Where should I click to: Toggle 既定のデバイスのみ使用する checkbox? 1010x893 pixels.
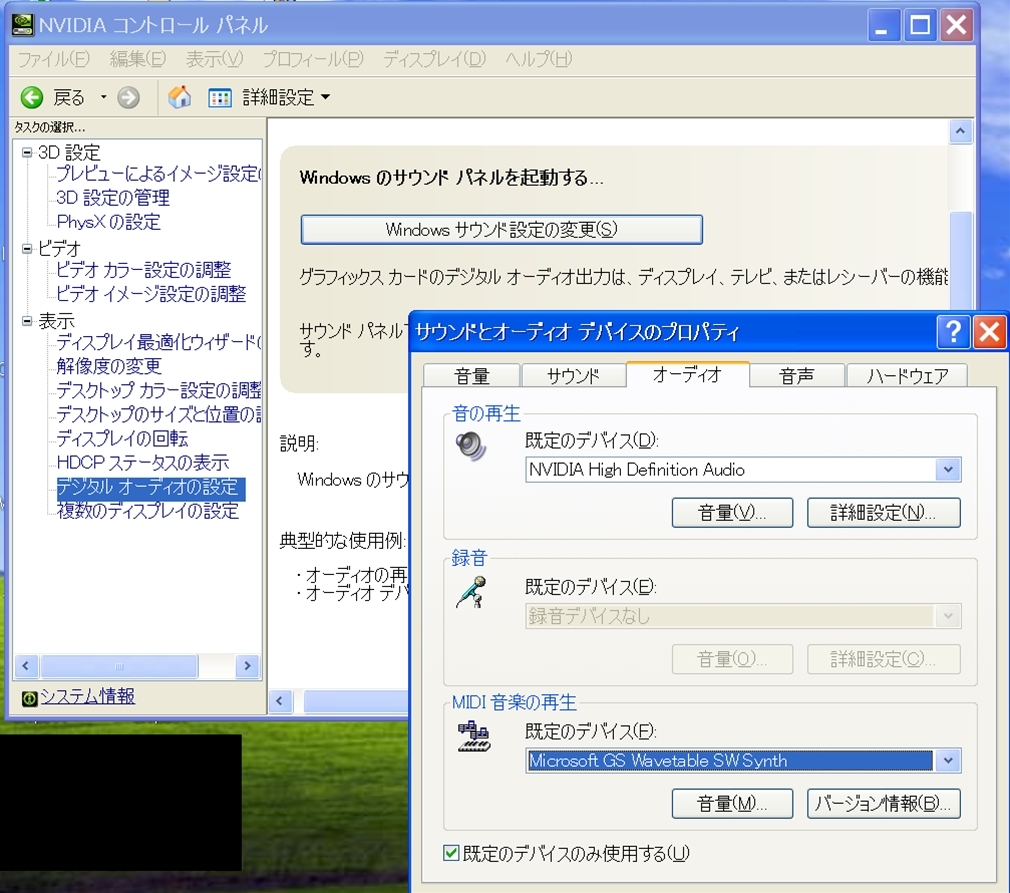[451, 853]
